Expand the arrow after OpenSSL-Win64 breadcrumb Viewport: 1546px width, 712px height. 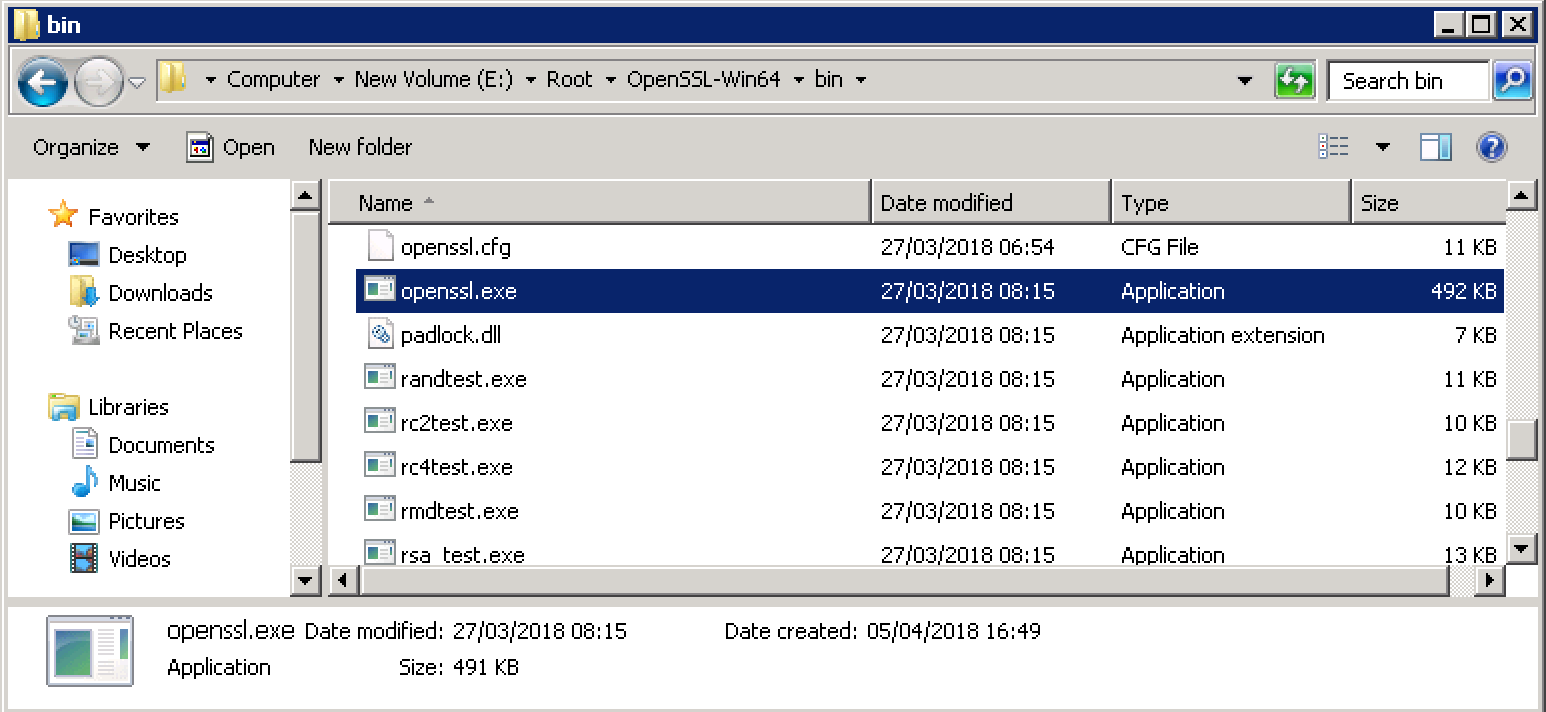pos(798,80)
